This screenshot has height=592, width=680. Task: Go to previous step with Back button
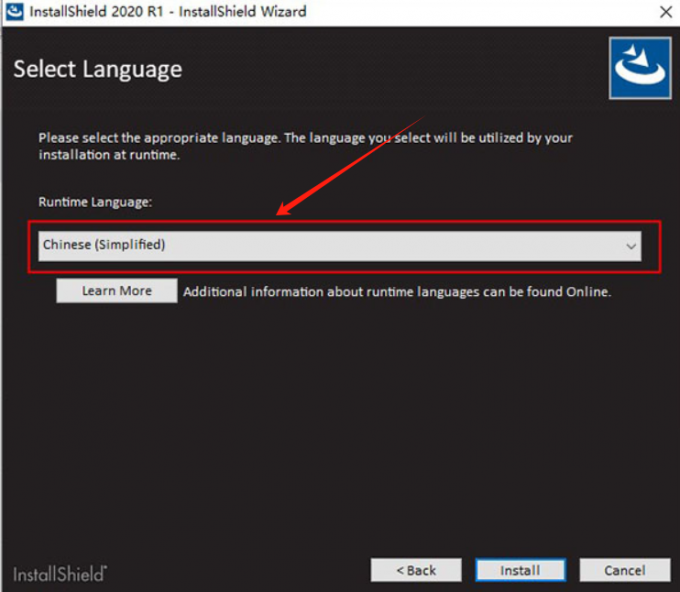pos(416,570)
